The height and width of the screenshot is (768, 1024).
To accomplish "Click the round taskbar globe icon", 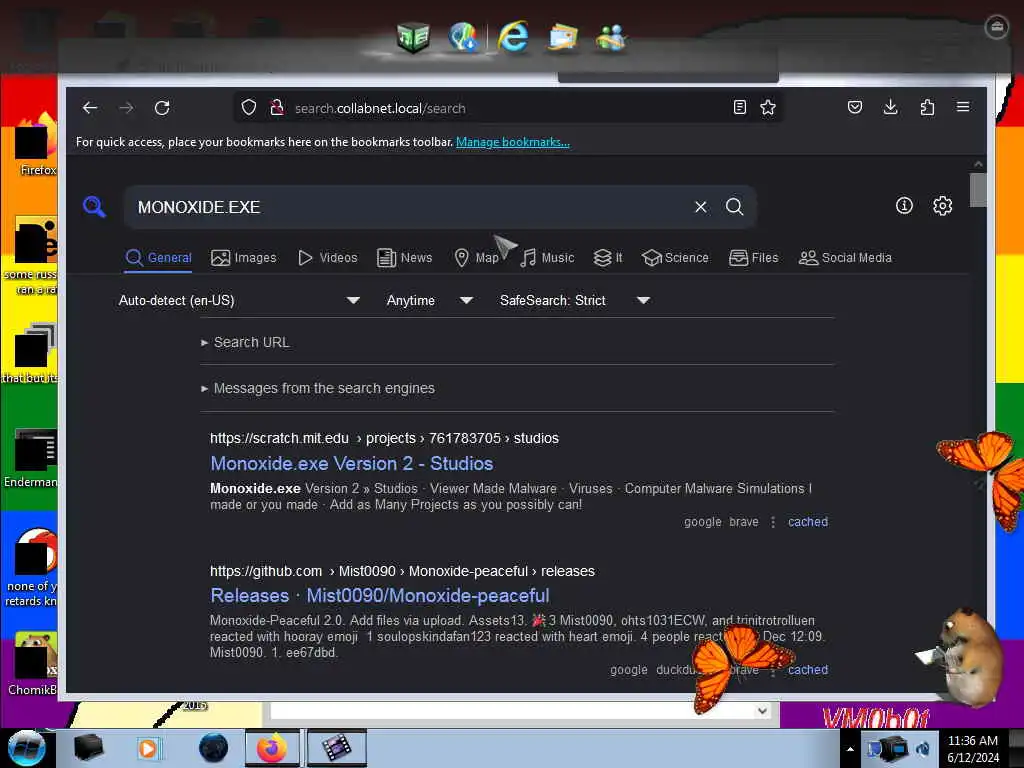I will click(213, 748).
